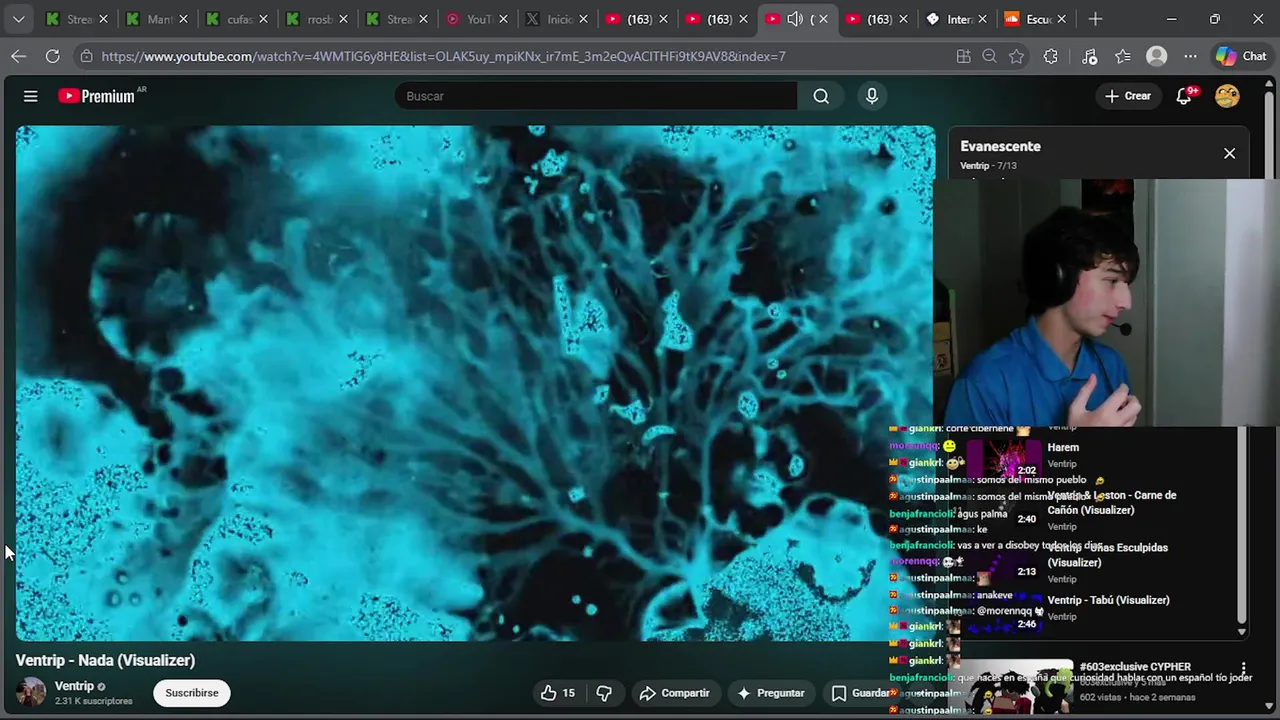Open Copilot Chat sidebar
The height and width of the screenshot is (720, 1280).
[1241, 57]
